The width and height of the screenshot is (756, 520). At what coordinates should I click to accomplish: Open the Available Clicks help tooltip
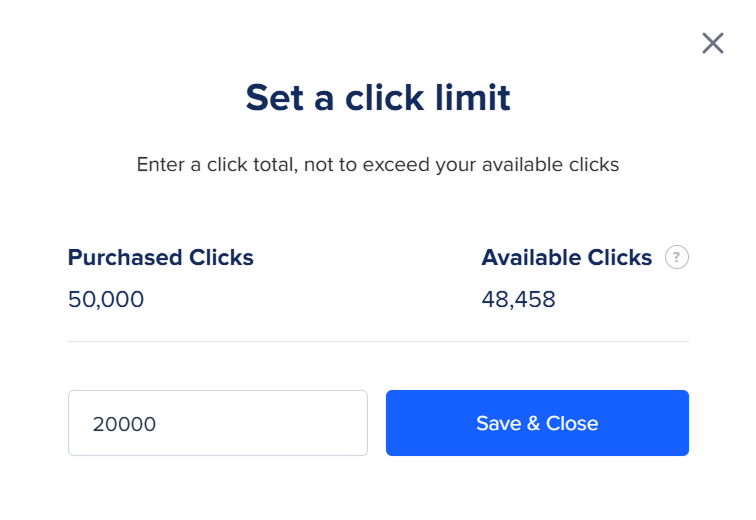click(x=677, y=258)
